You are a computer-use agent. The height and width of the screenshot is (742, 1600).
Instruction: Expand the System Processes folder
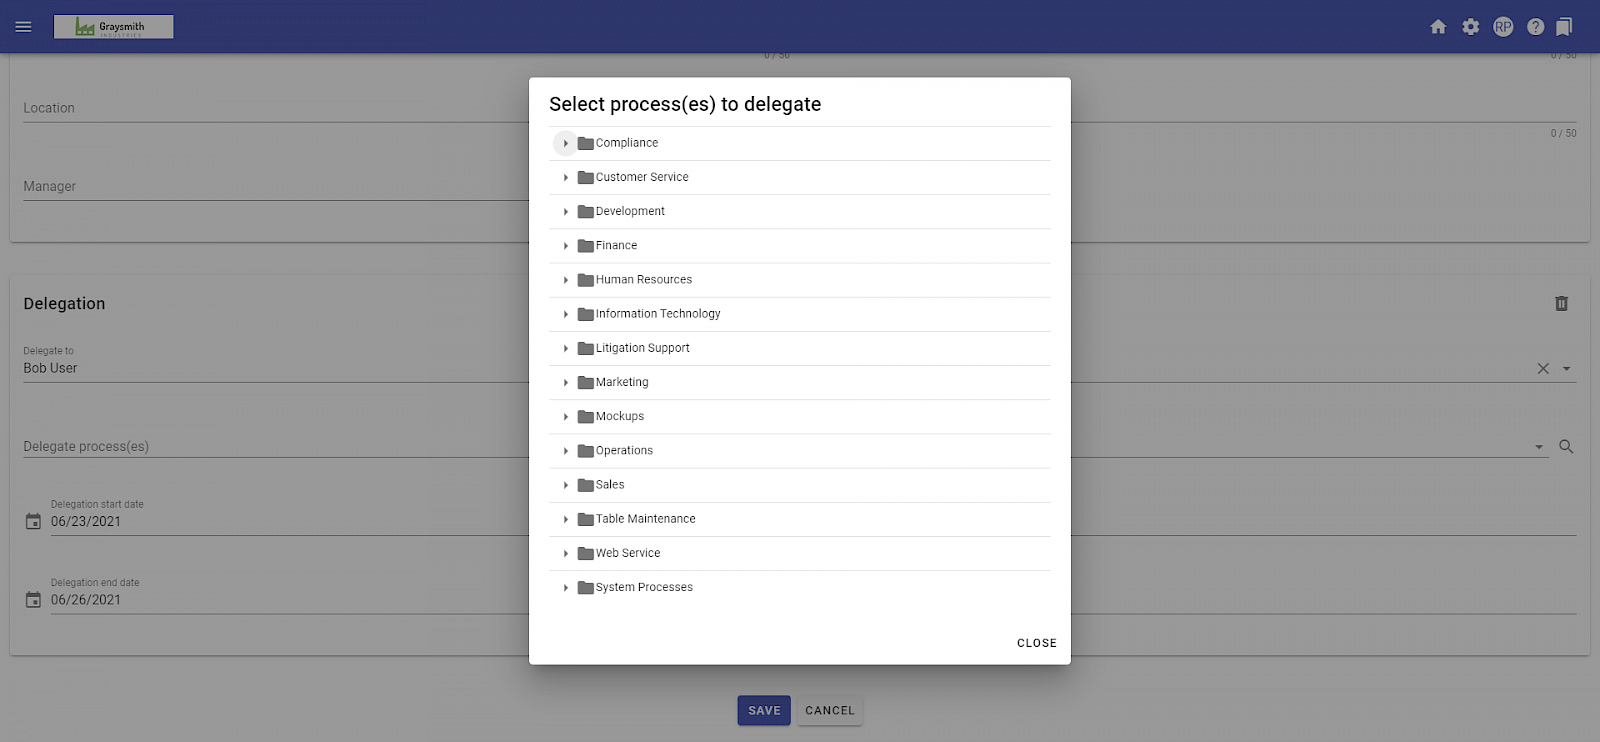(565, 587)
